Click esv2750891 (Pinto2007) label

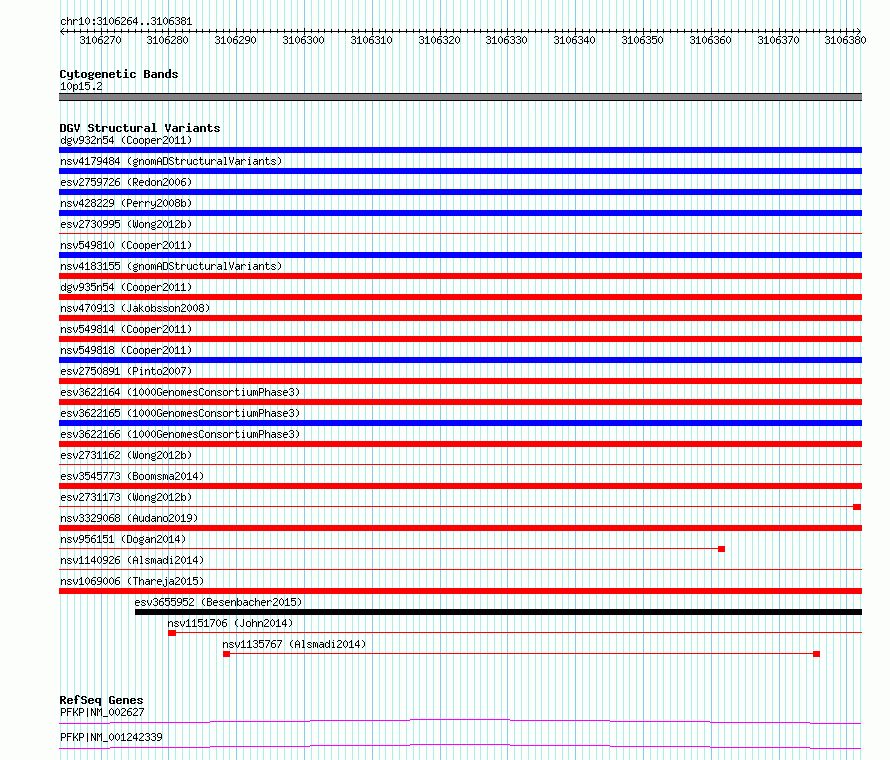[126, 371]
